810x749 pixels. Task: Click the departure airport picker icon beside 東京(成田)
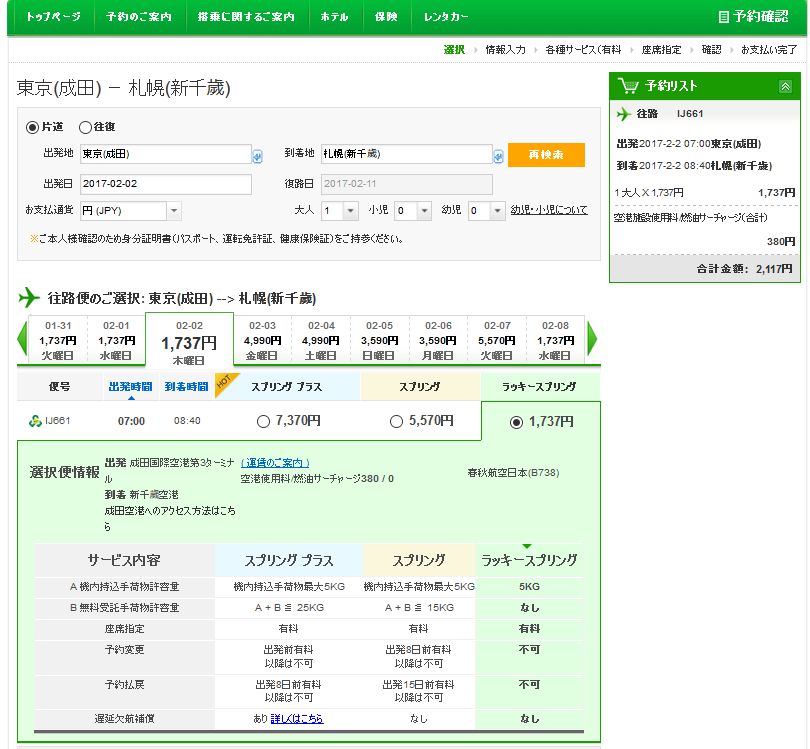(x=257, y=155)
